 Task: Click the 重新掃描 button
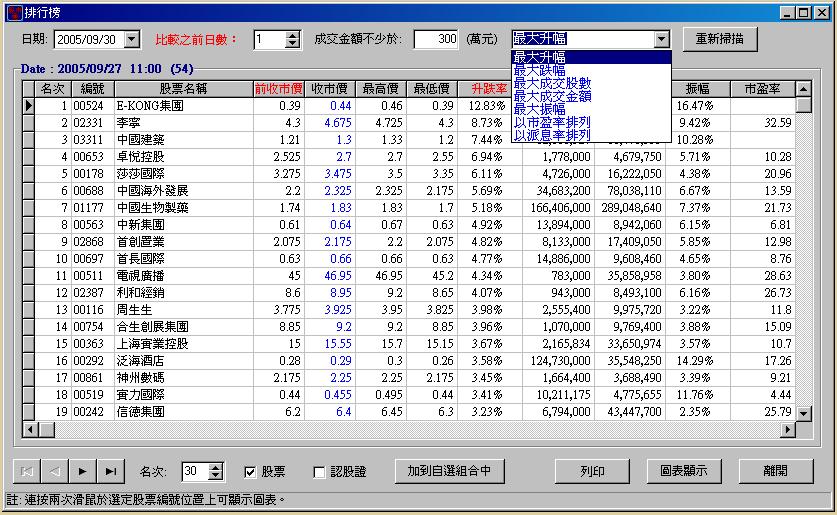pos(720,39)
